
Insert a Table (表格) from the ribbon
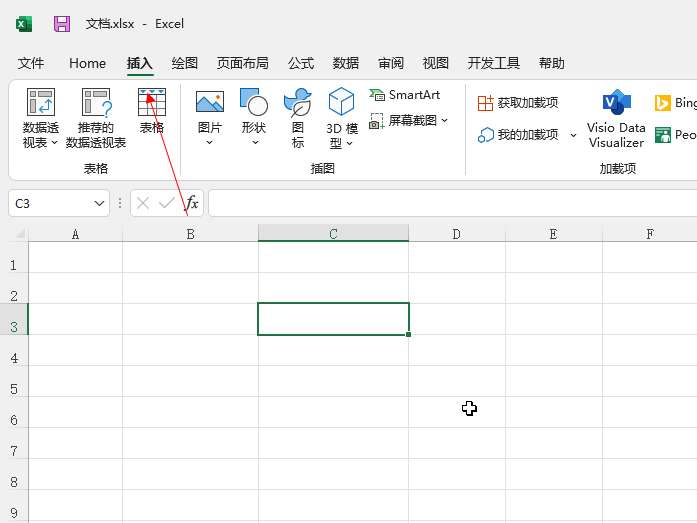[x=152, y=111]
